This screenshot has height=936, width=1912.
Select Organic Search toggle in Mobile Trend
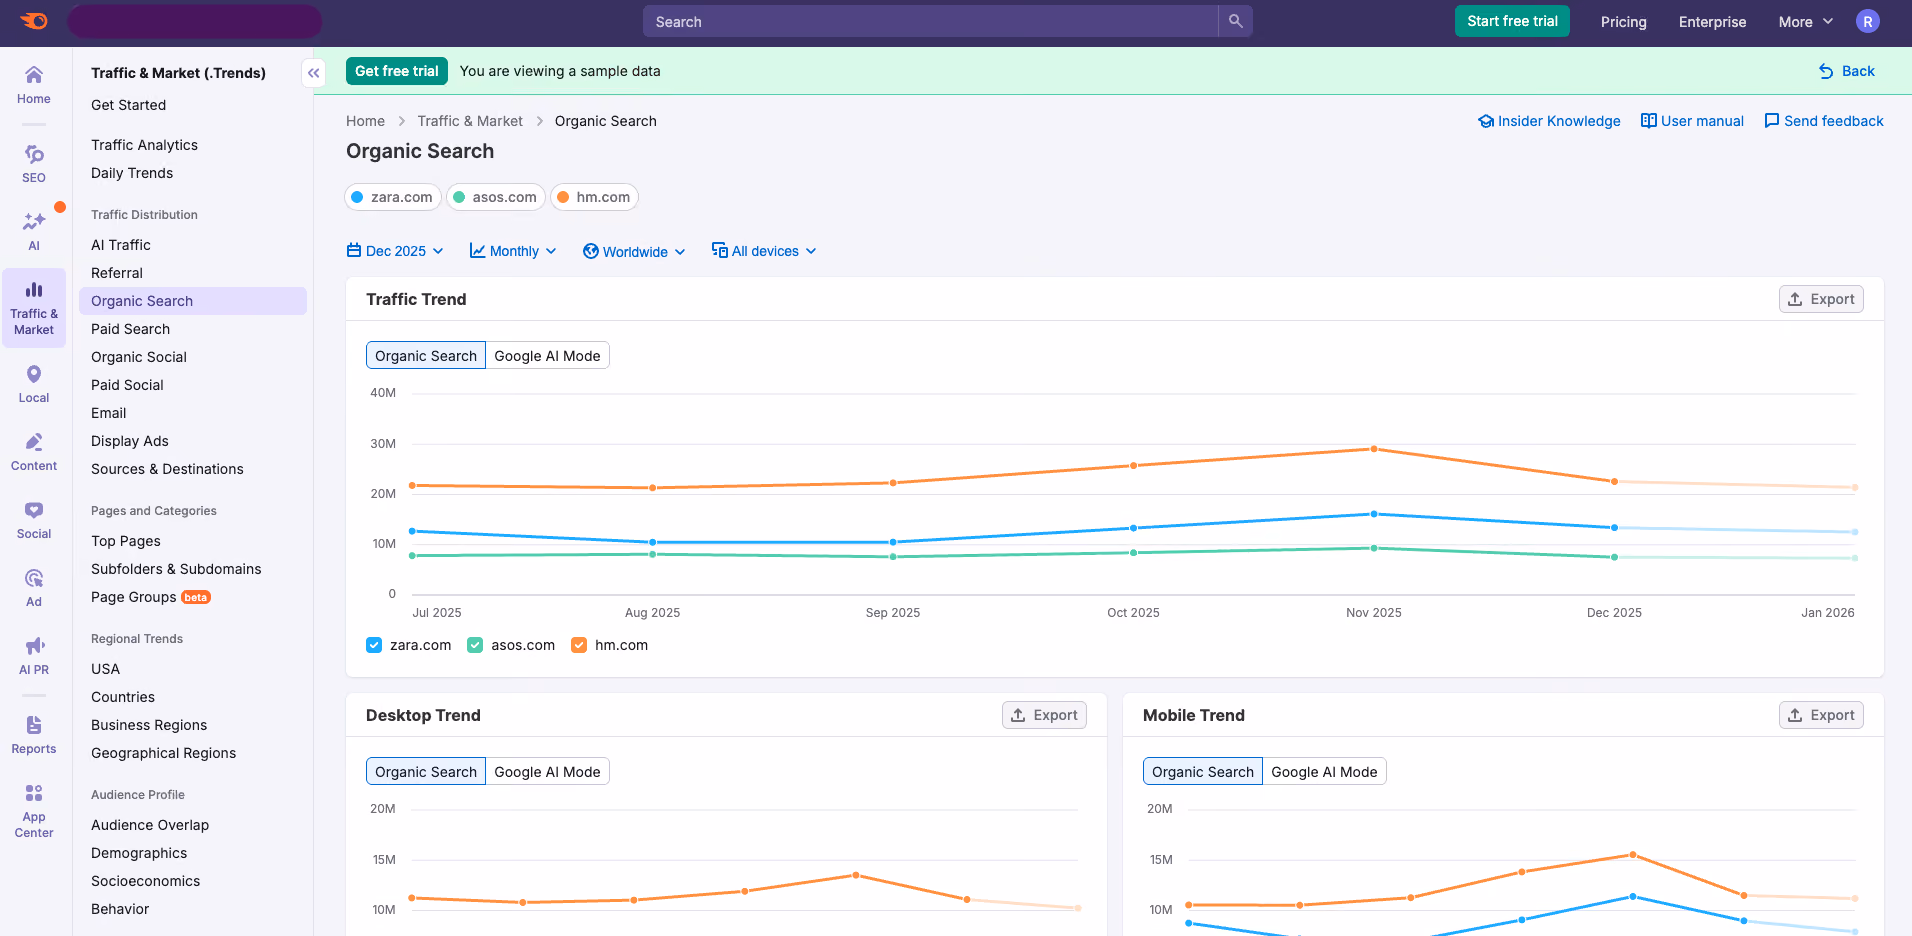[x=1203, y=771]
